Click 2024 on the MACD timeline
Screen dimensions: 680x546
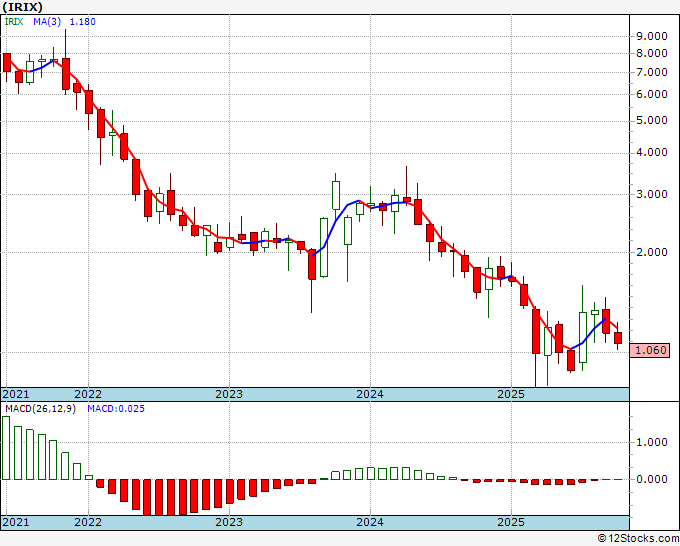[370, 522]
